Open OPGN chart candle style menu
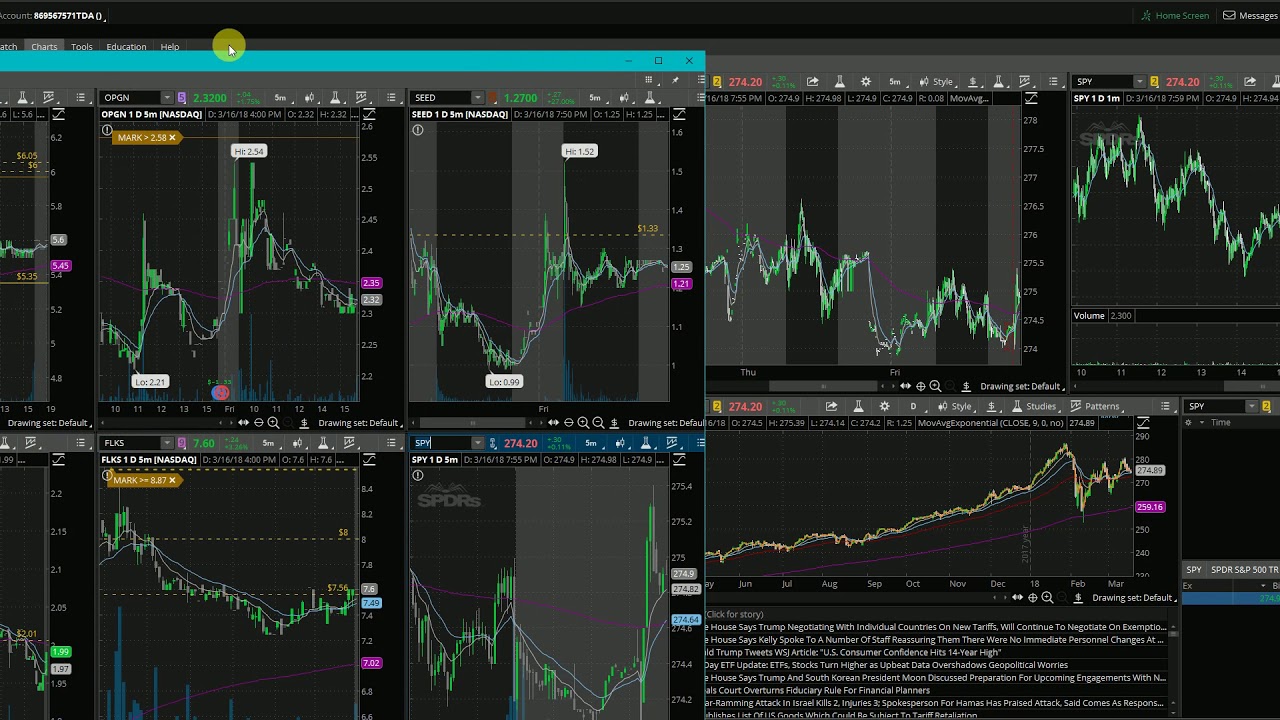The height and width of the screenshot is (720, 1280). click(x=311, y=98)
